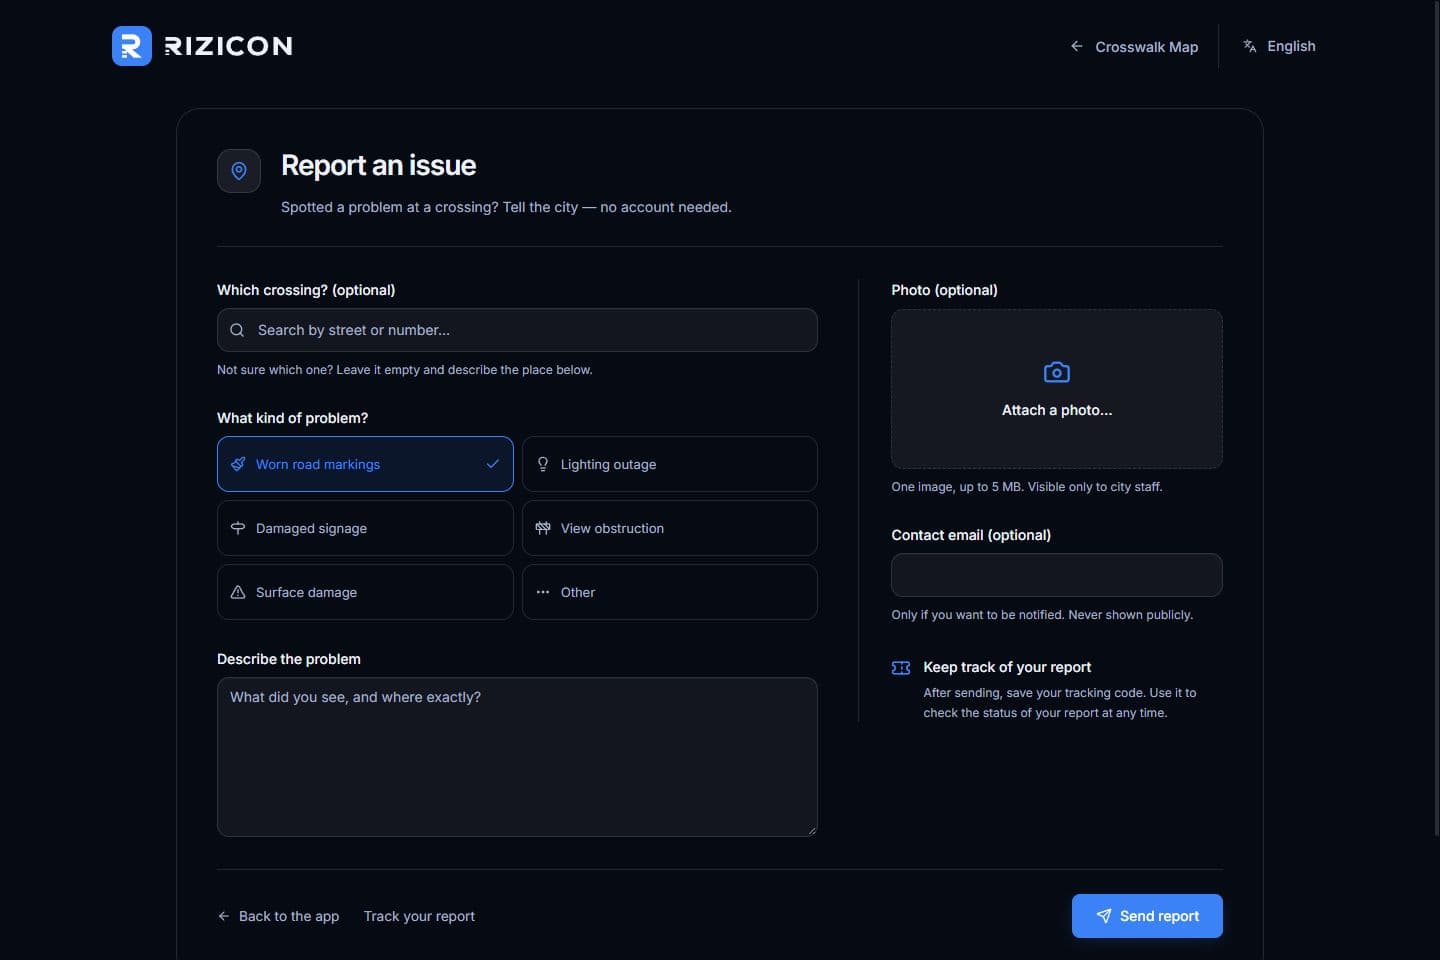The image size is (1440, 960).
Task: Click the Keep track of your report heading
Action: point(1007,667)
